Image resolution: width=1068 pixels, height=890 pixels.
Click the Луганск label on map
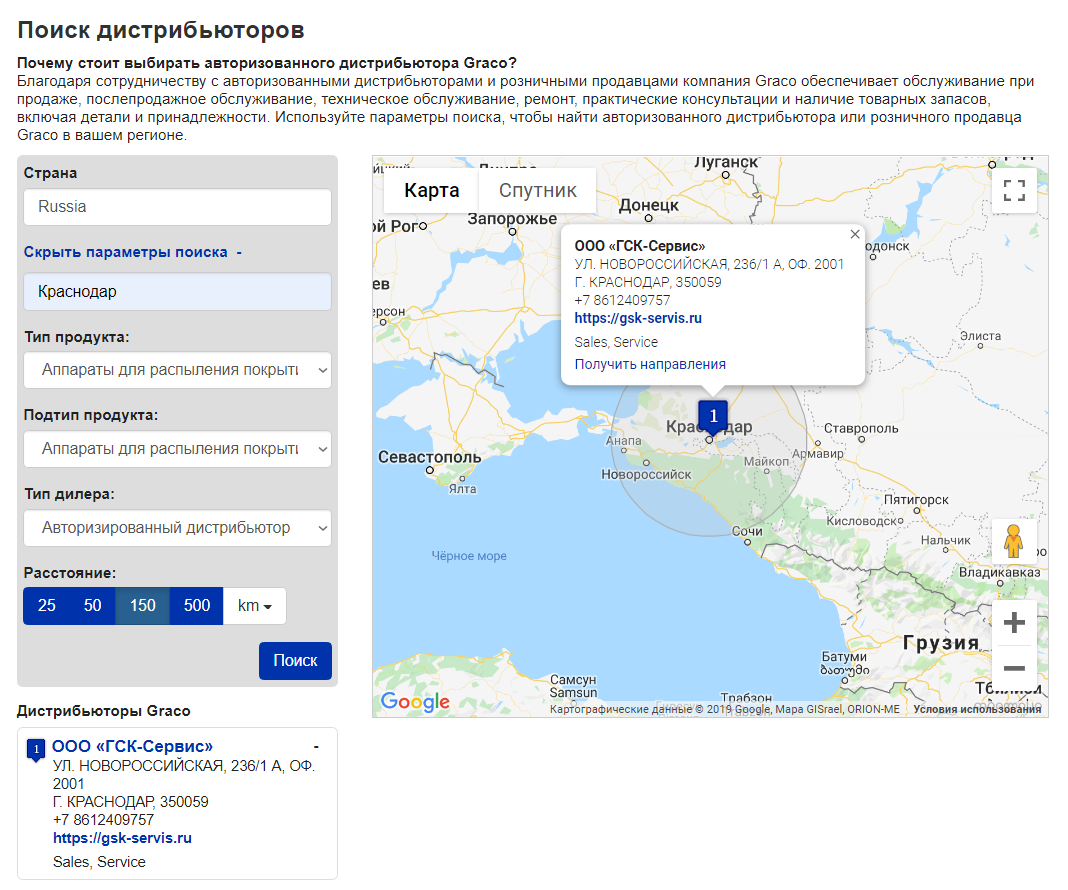pyautogui.click(x=725, y=162)
